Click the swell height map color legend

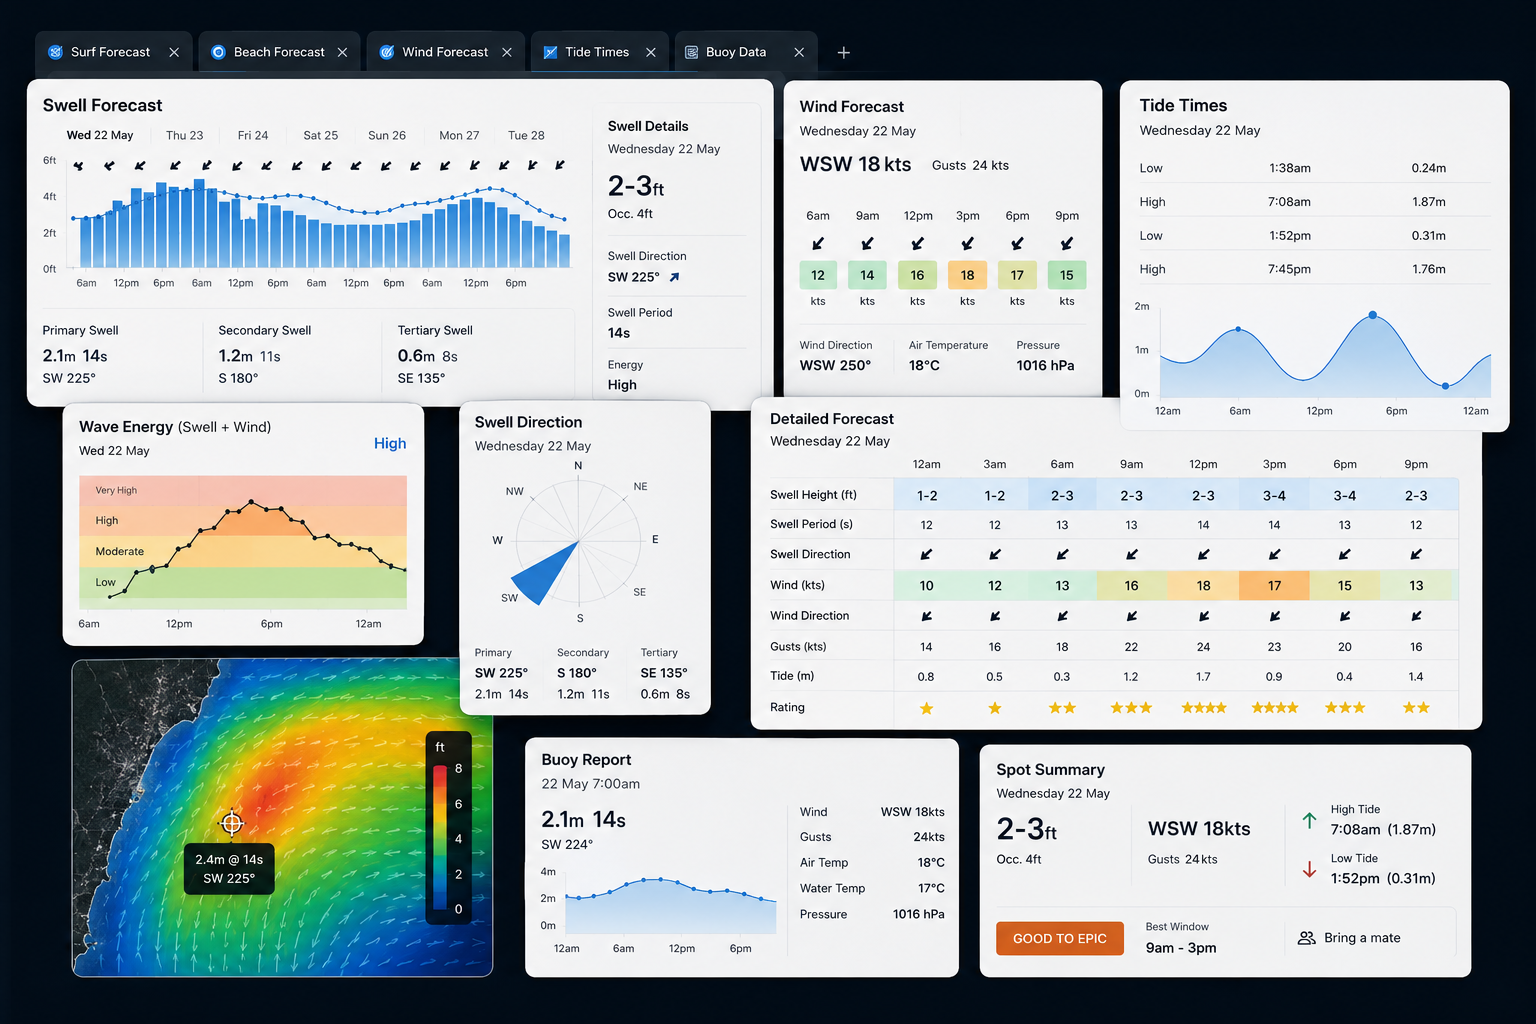click(448, 827)
